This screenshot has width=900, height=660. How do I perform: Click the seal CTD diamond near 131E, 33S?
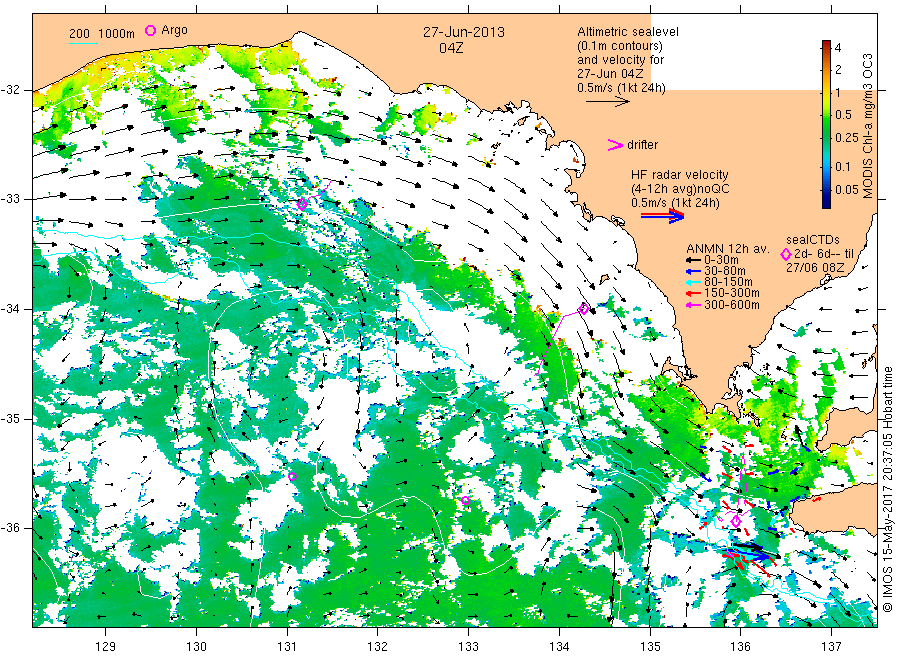pos(302,204)
